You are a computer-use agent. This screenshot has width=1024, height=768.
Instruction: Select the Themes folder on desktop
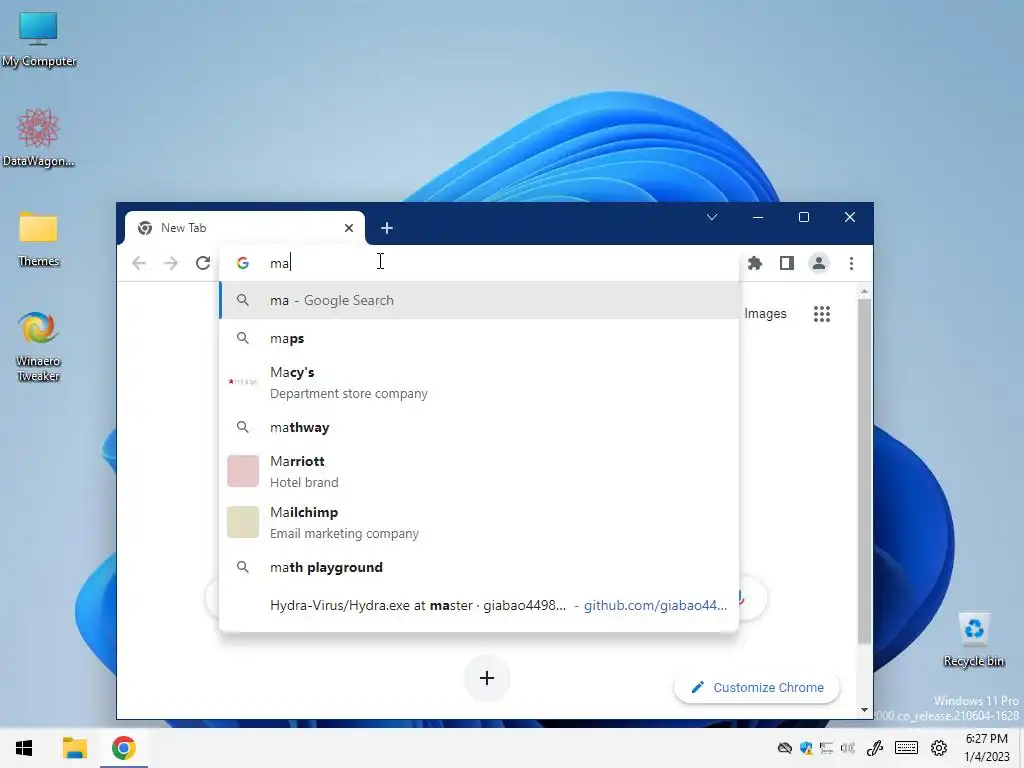[x=38, y=240]
